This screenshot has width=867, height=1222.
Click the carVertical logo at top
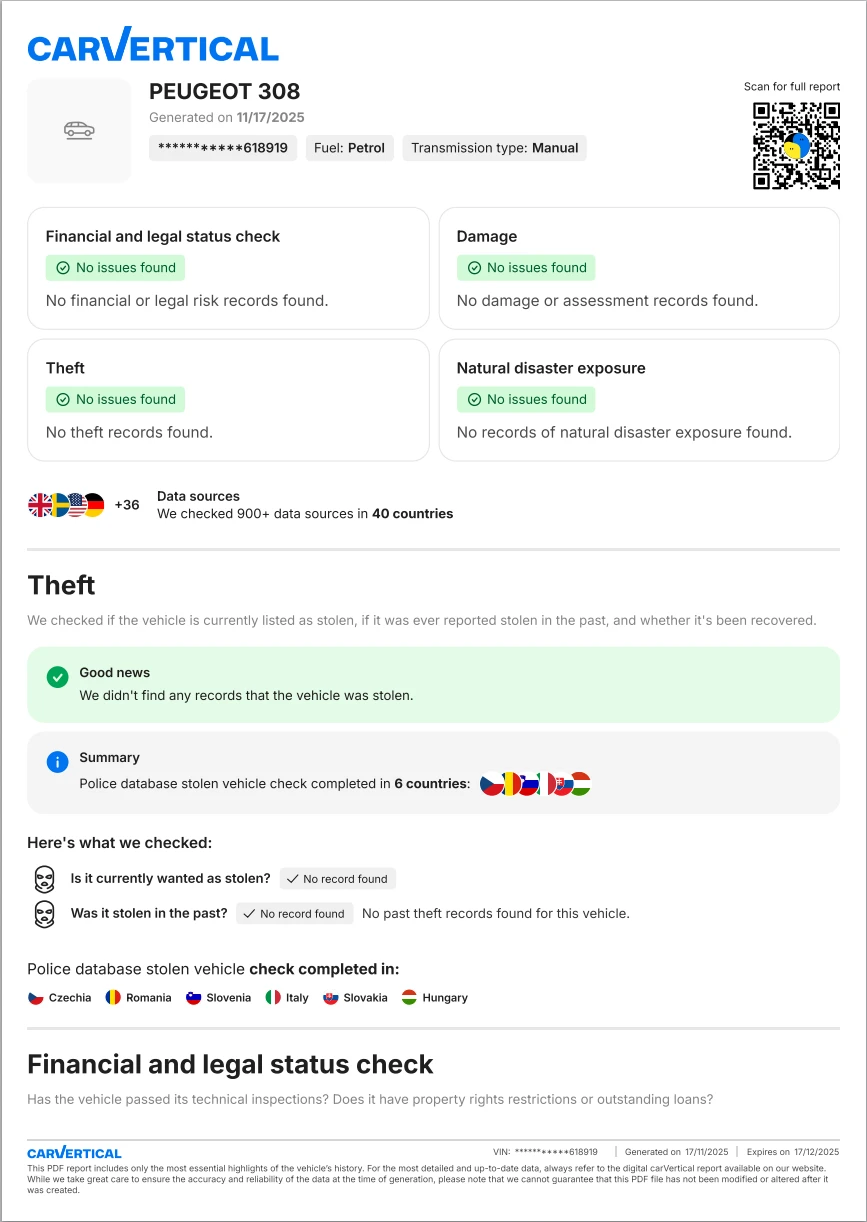click(x=153, y=45)
